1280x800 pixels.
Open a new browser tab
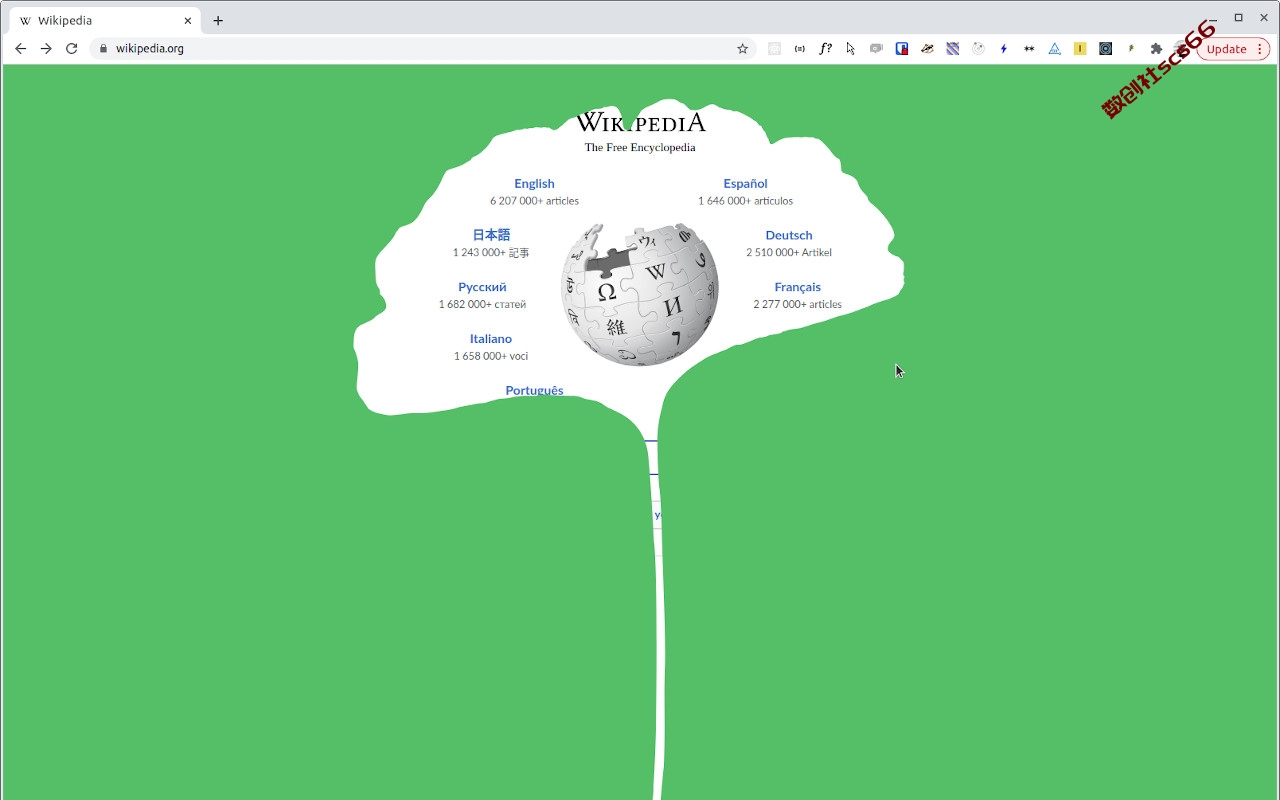pos(218,20)
